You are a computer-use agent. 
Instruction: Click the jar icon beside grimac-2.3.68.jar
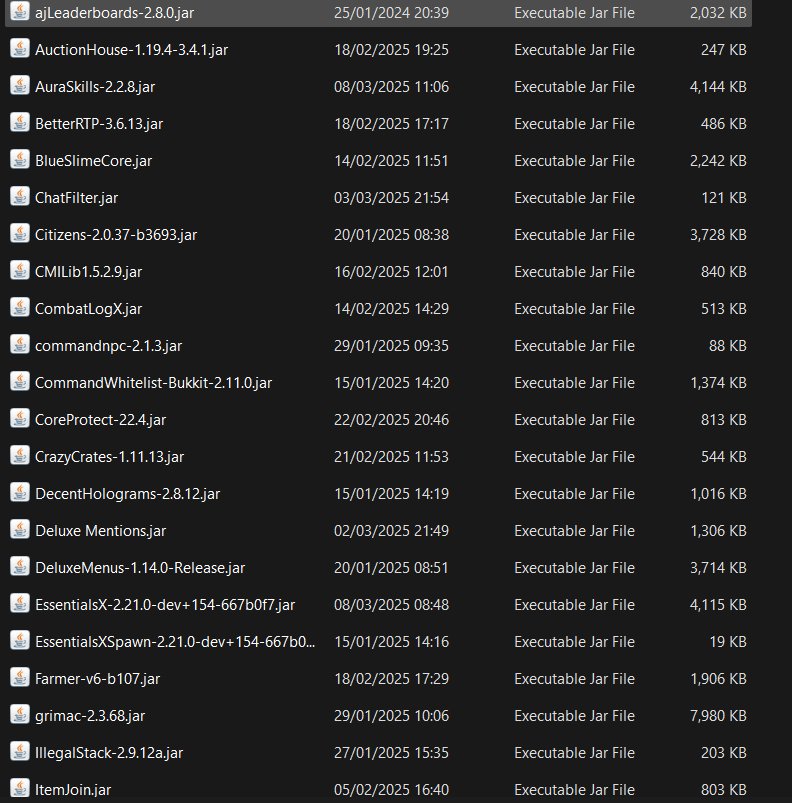pyautogui.click(x=20, y=714)
